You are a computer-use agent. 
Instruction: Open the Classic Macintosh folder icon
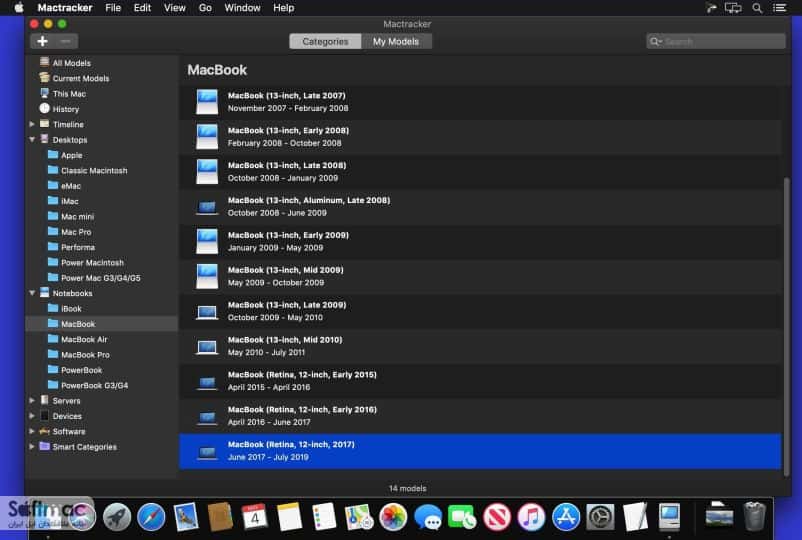click(53, 170)
